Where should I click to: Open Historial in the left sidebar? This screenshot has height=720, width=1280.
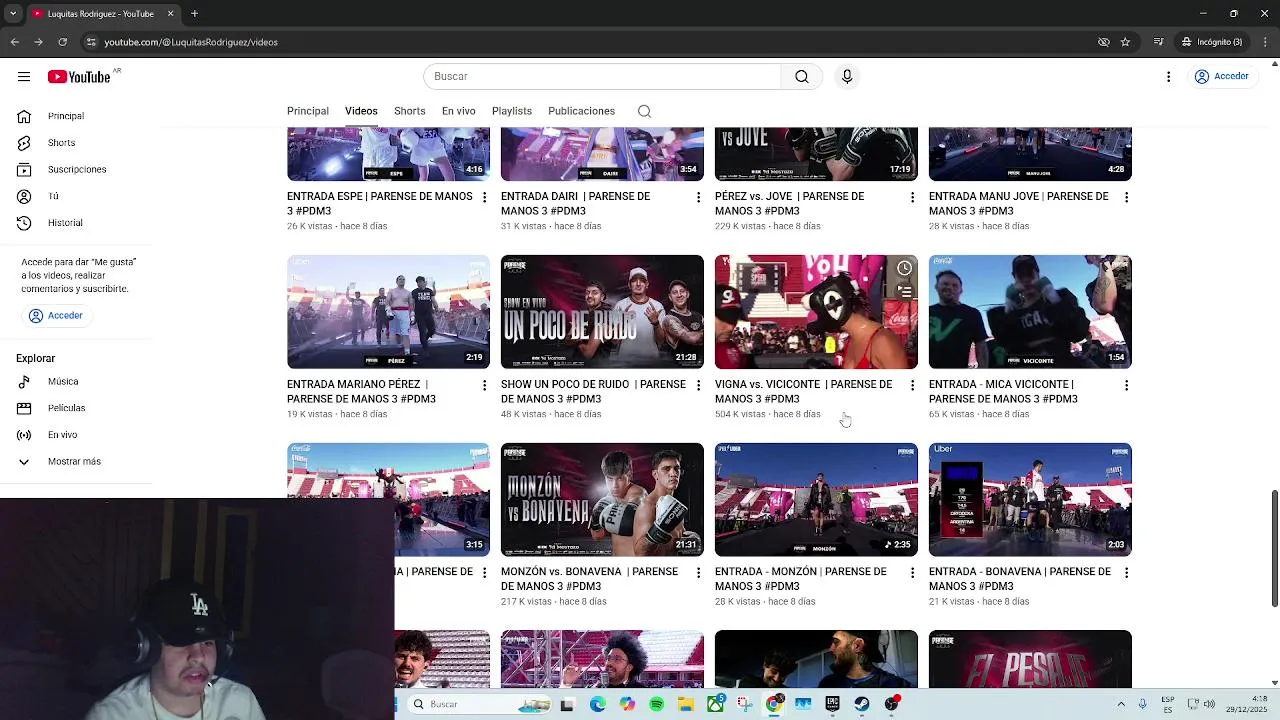point(65,223)
